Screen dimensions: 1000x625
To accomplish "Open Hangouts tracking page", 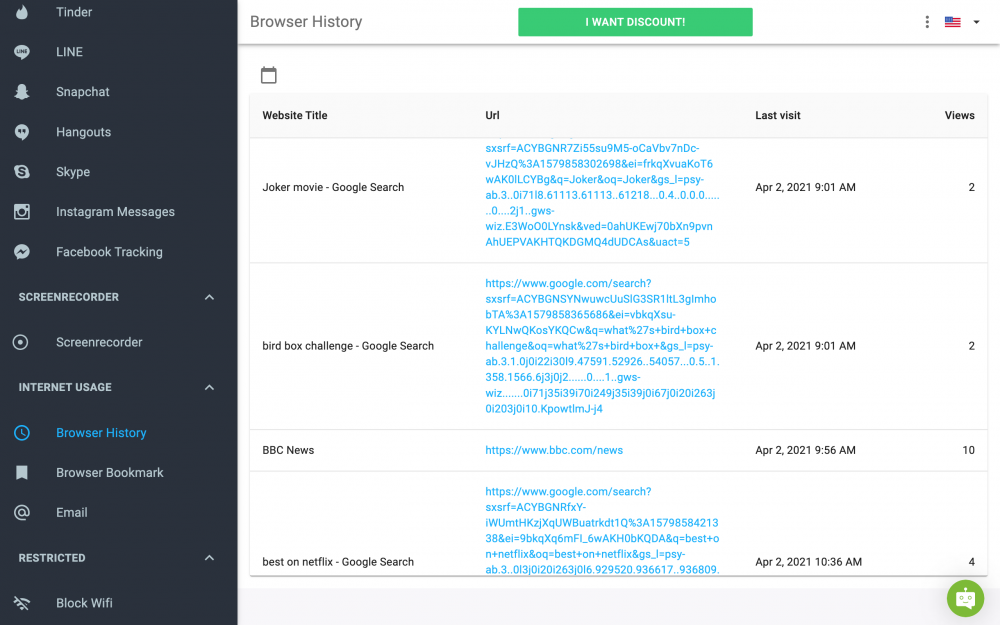I will tap(84, 132).
